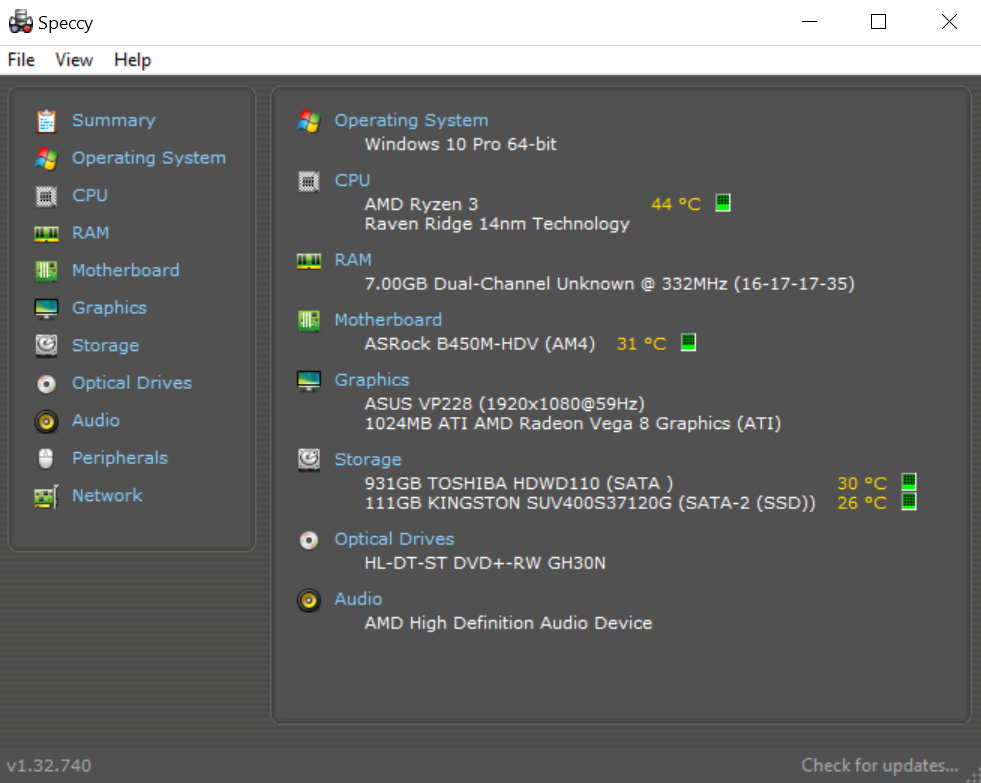Click the RAM stick icon in sidebar
The height and width of the screenshot is (783, 981).
click(x=46, y=234)
